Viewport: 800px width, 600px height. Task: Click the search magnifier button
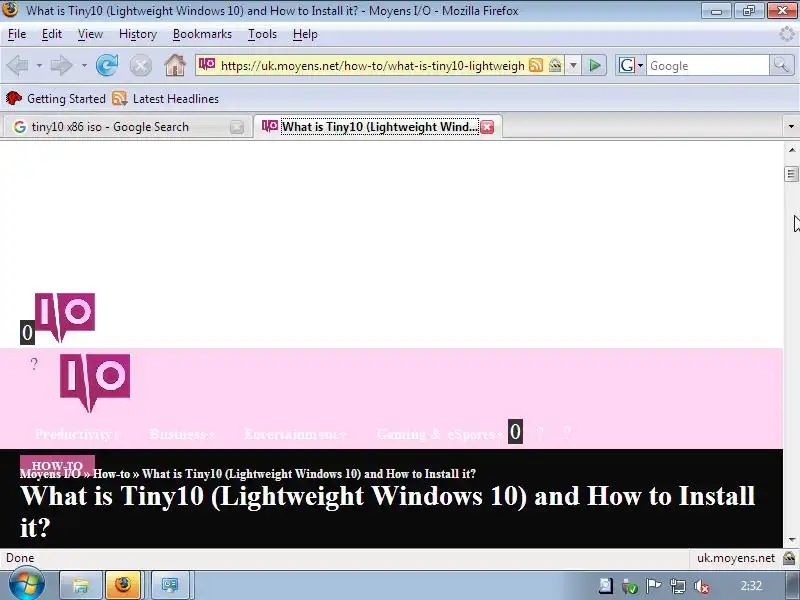(781, 65)
